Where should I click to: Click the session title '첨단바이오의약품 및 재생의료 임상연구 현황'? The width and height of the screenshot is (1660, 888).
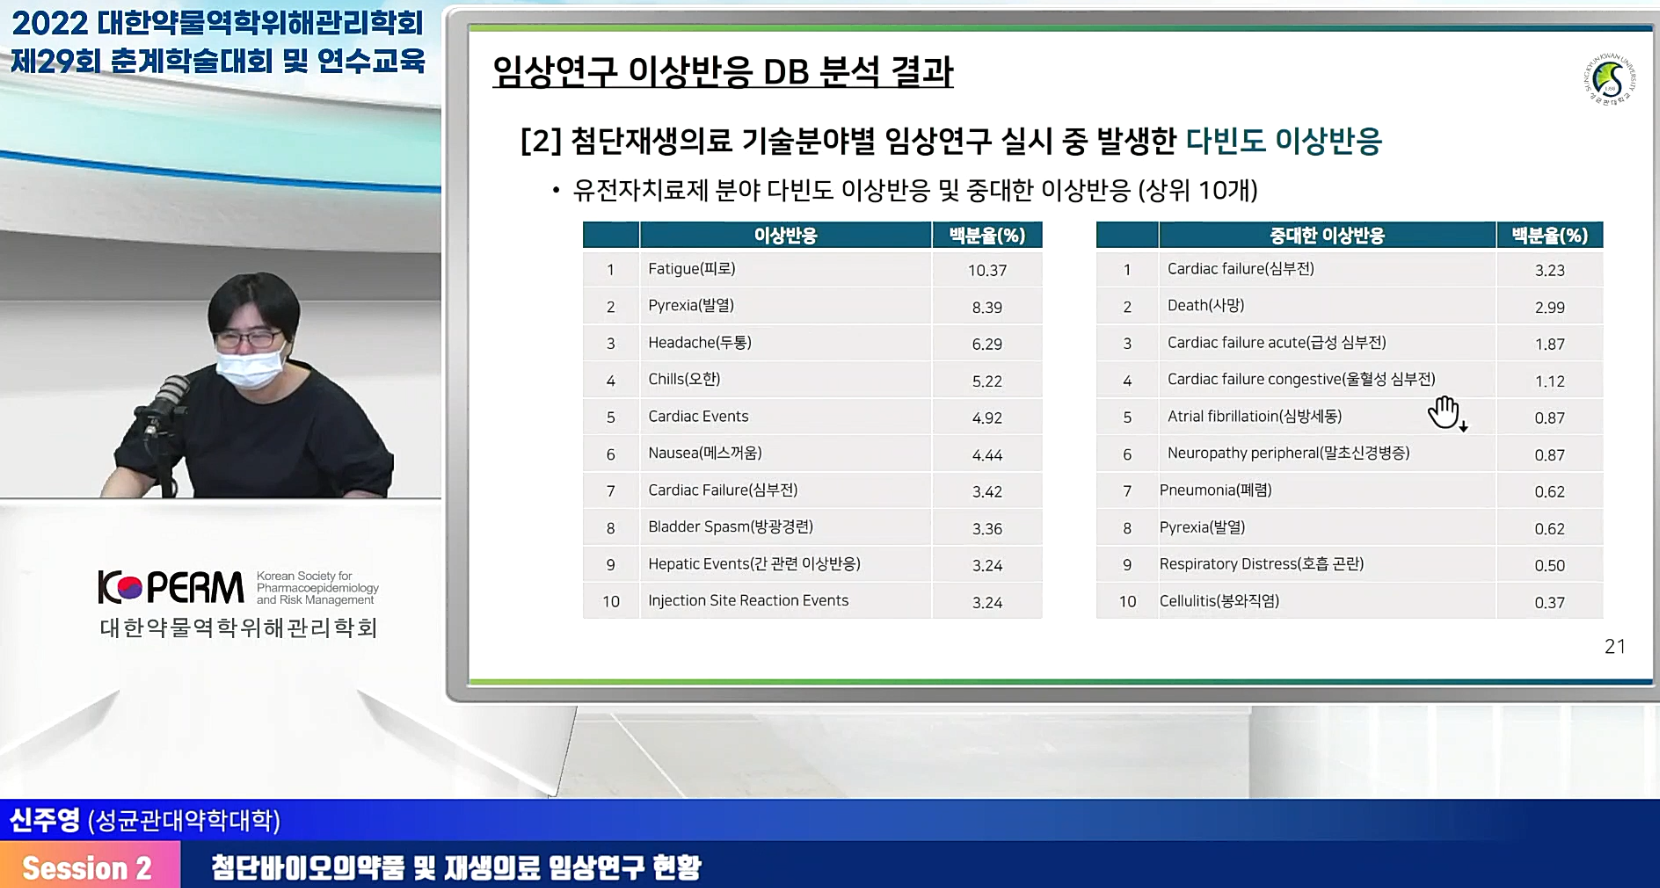tap(456, 867)
